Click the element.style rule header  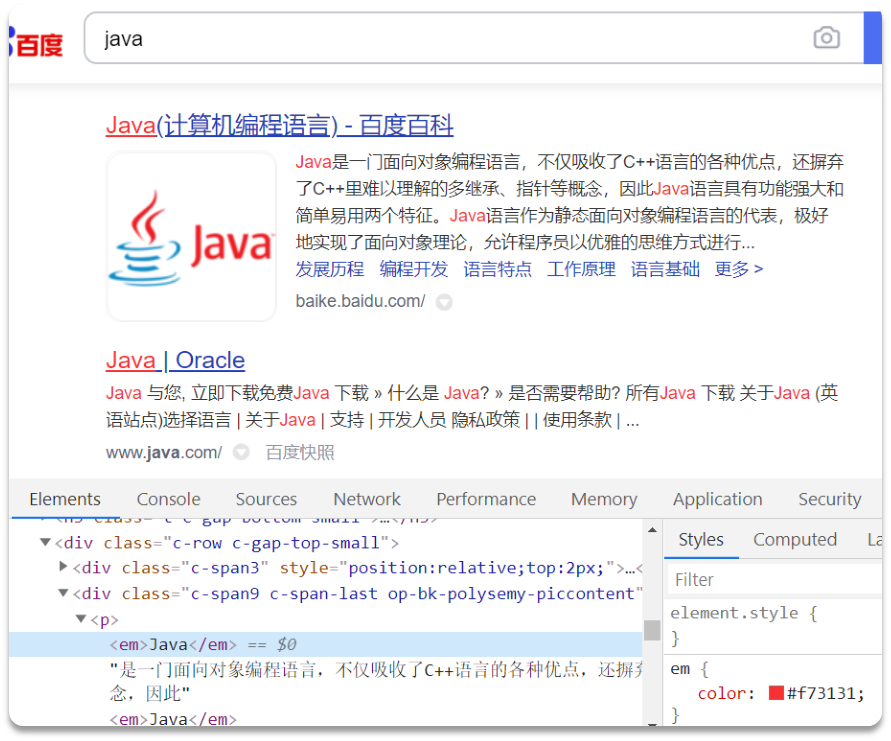click(x=744, y=613)
